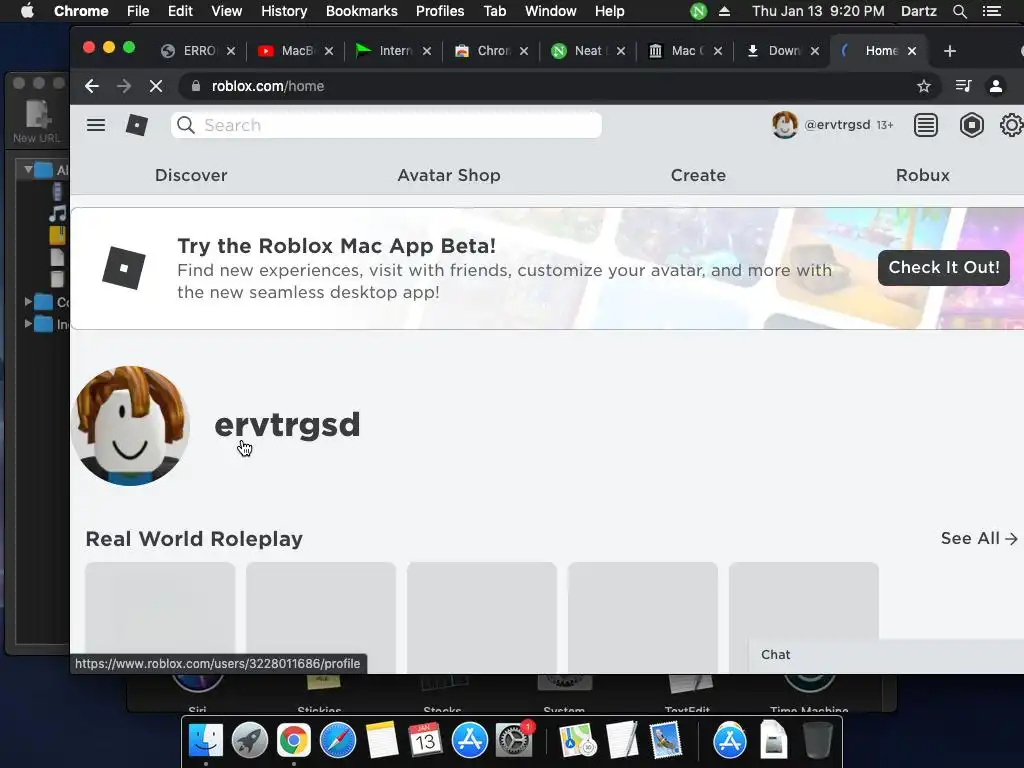Screen dimensions: 1024x768
Task: Open Chrome media control playlist icon
Action: (x=963, y=86)
